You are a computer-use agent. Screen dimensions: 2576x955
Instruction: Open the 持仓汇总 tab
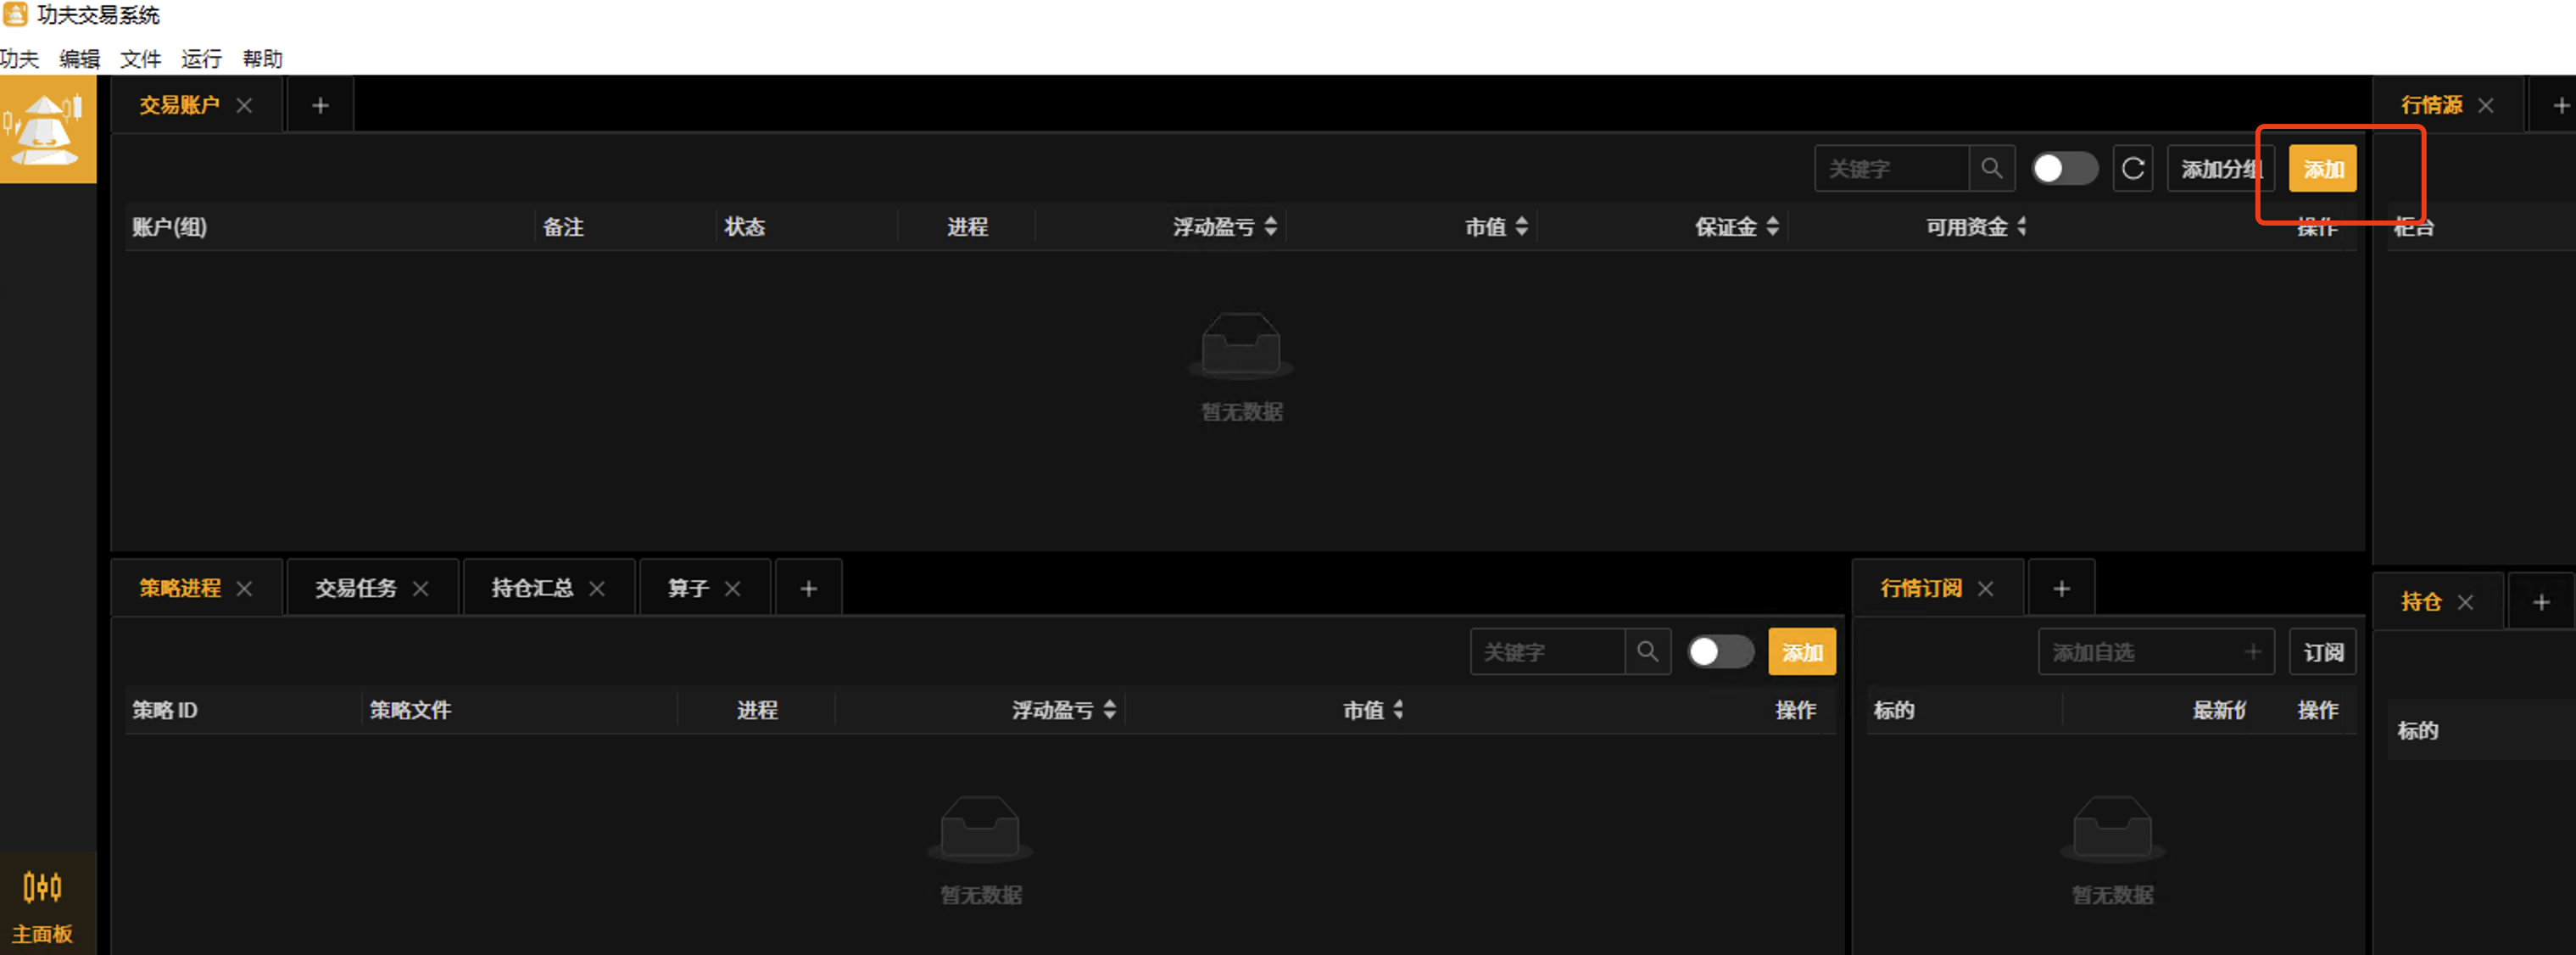point(532,588)
